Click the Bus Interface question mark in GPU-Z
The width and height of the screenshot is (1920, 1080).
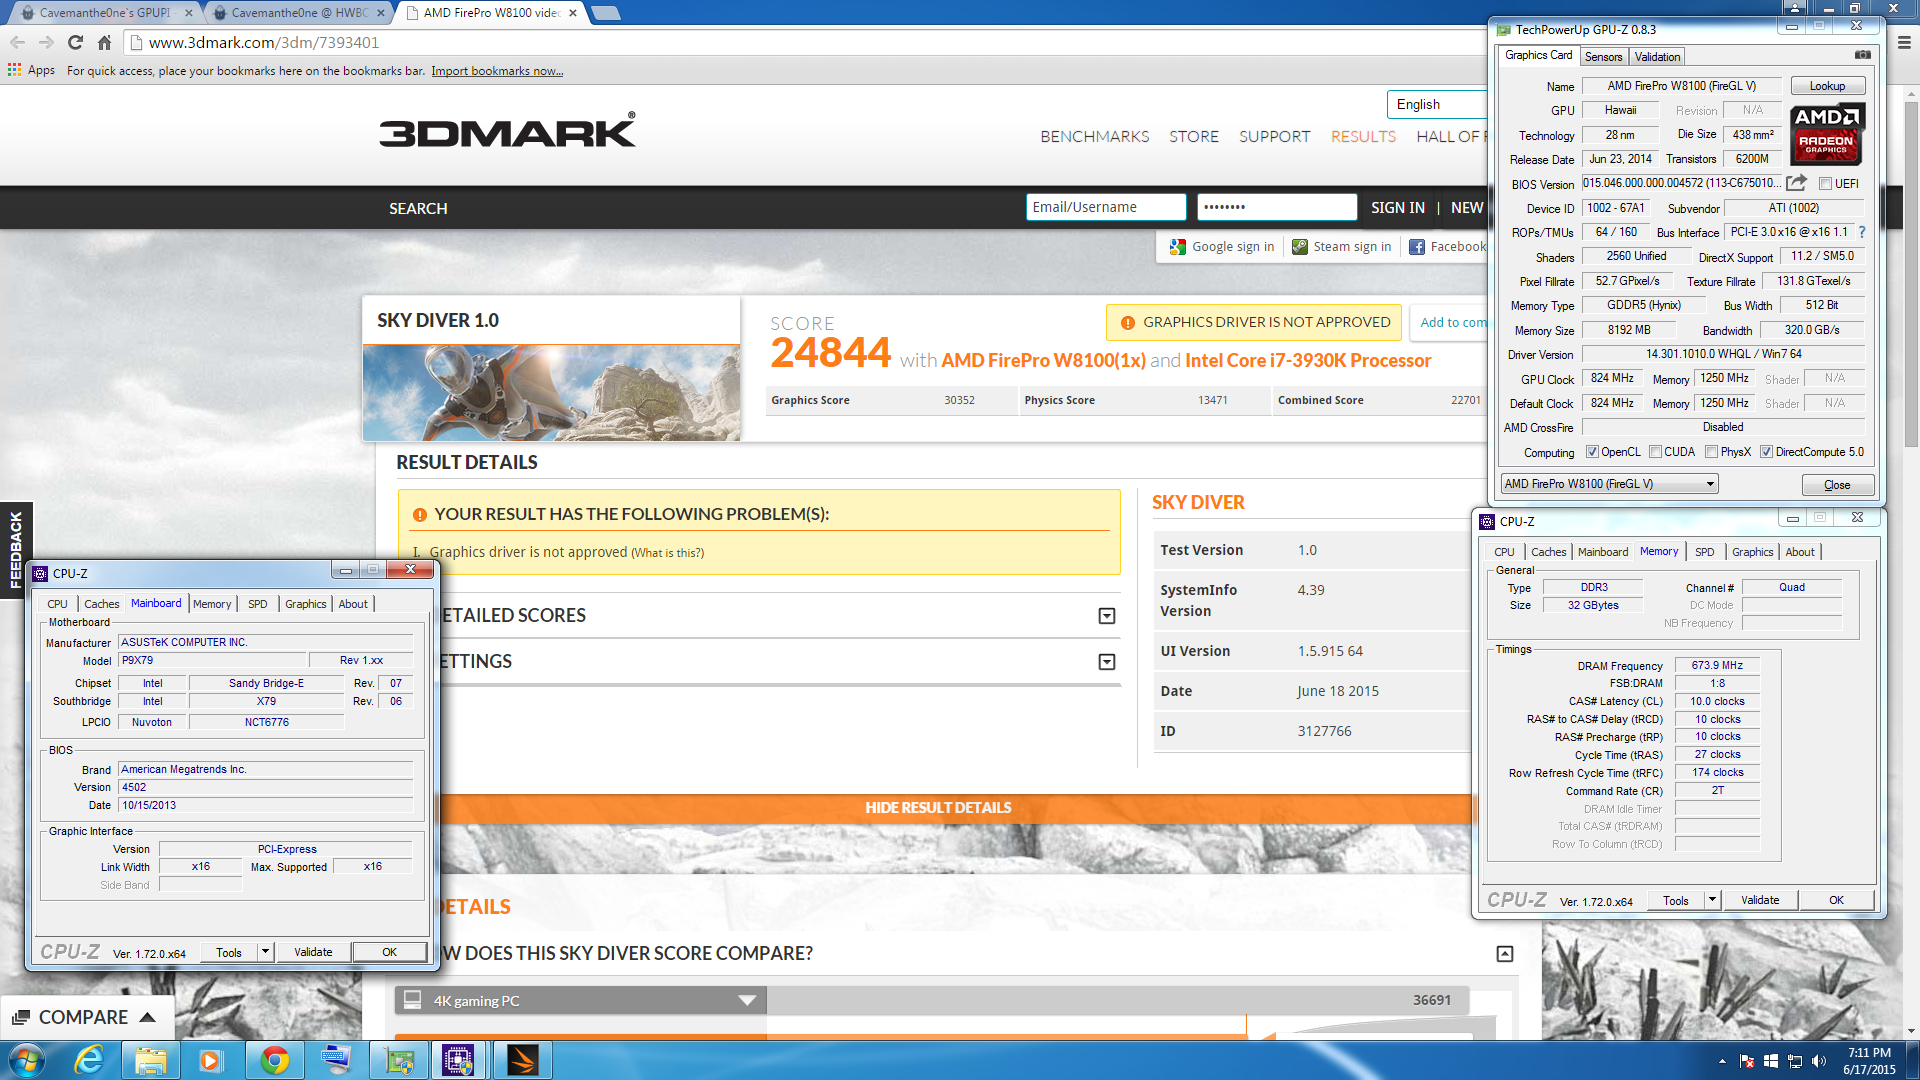point(1862,232)
